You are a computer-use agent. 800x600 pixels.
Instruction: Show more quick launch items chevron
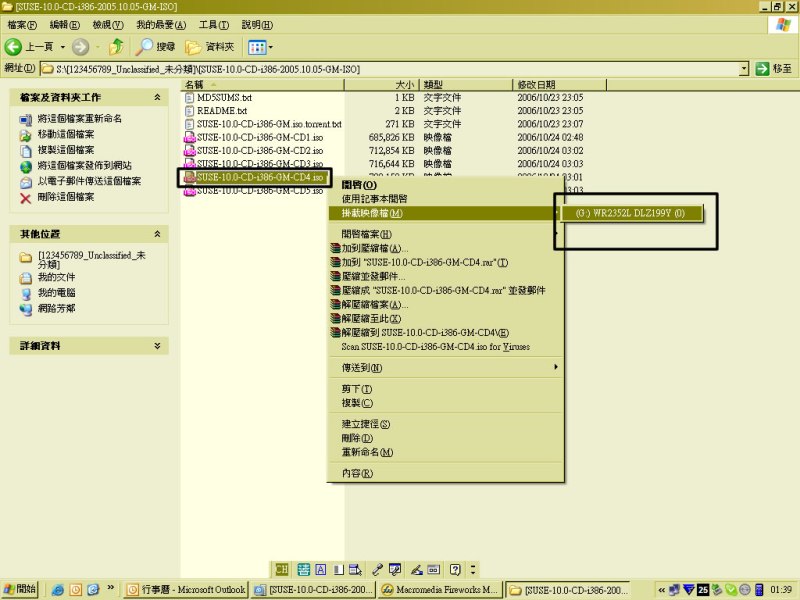[x=110, y=588]
